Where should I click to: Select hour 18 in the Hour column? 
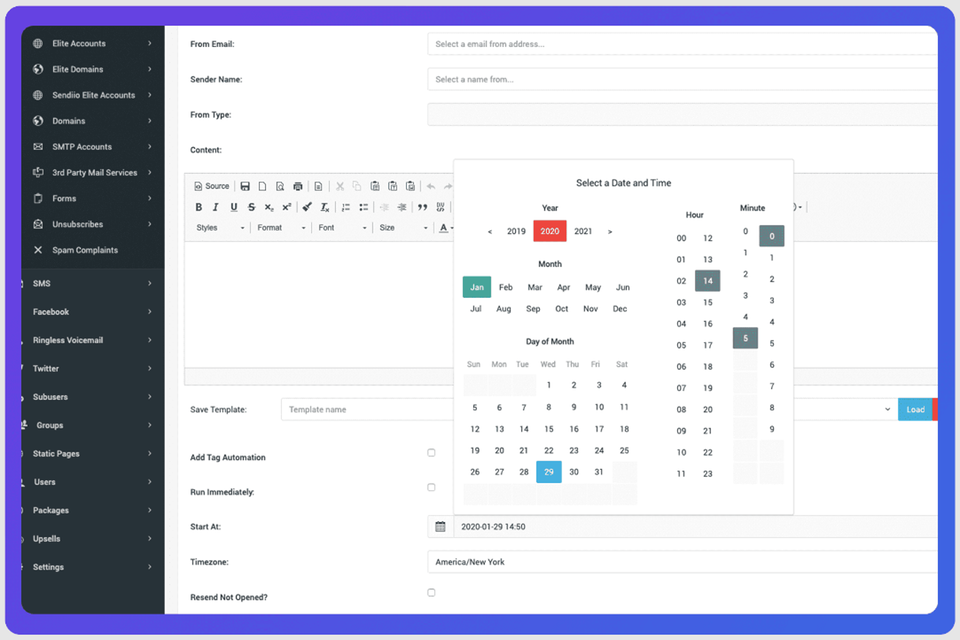pos(708,366)
